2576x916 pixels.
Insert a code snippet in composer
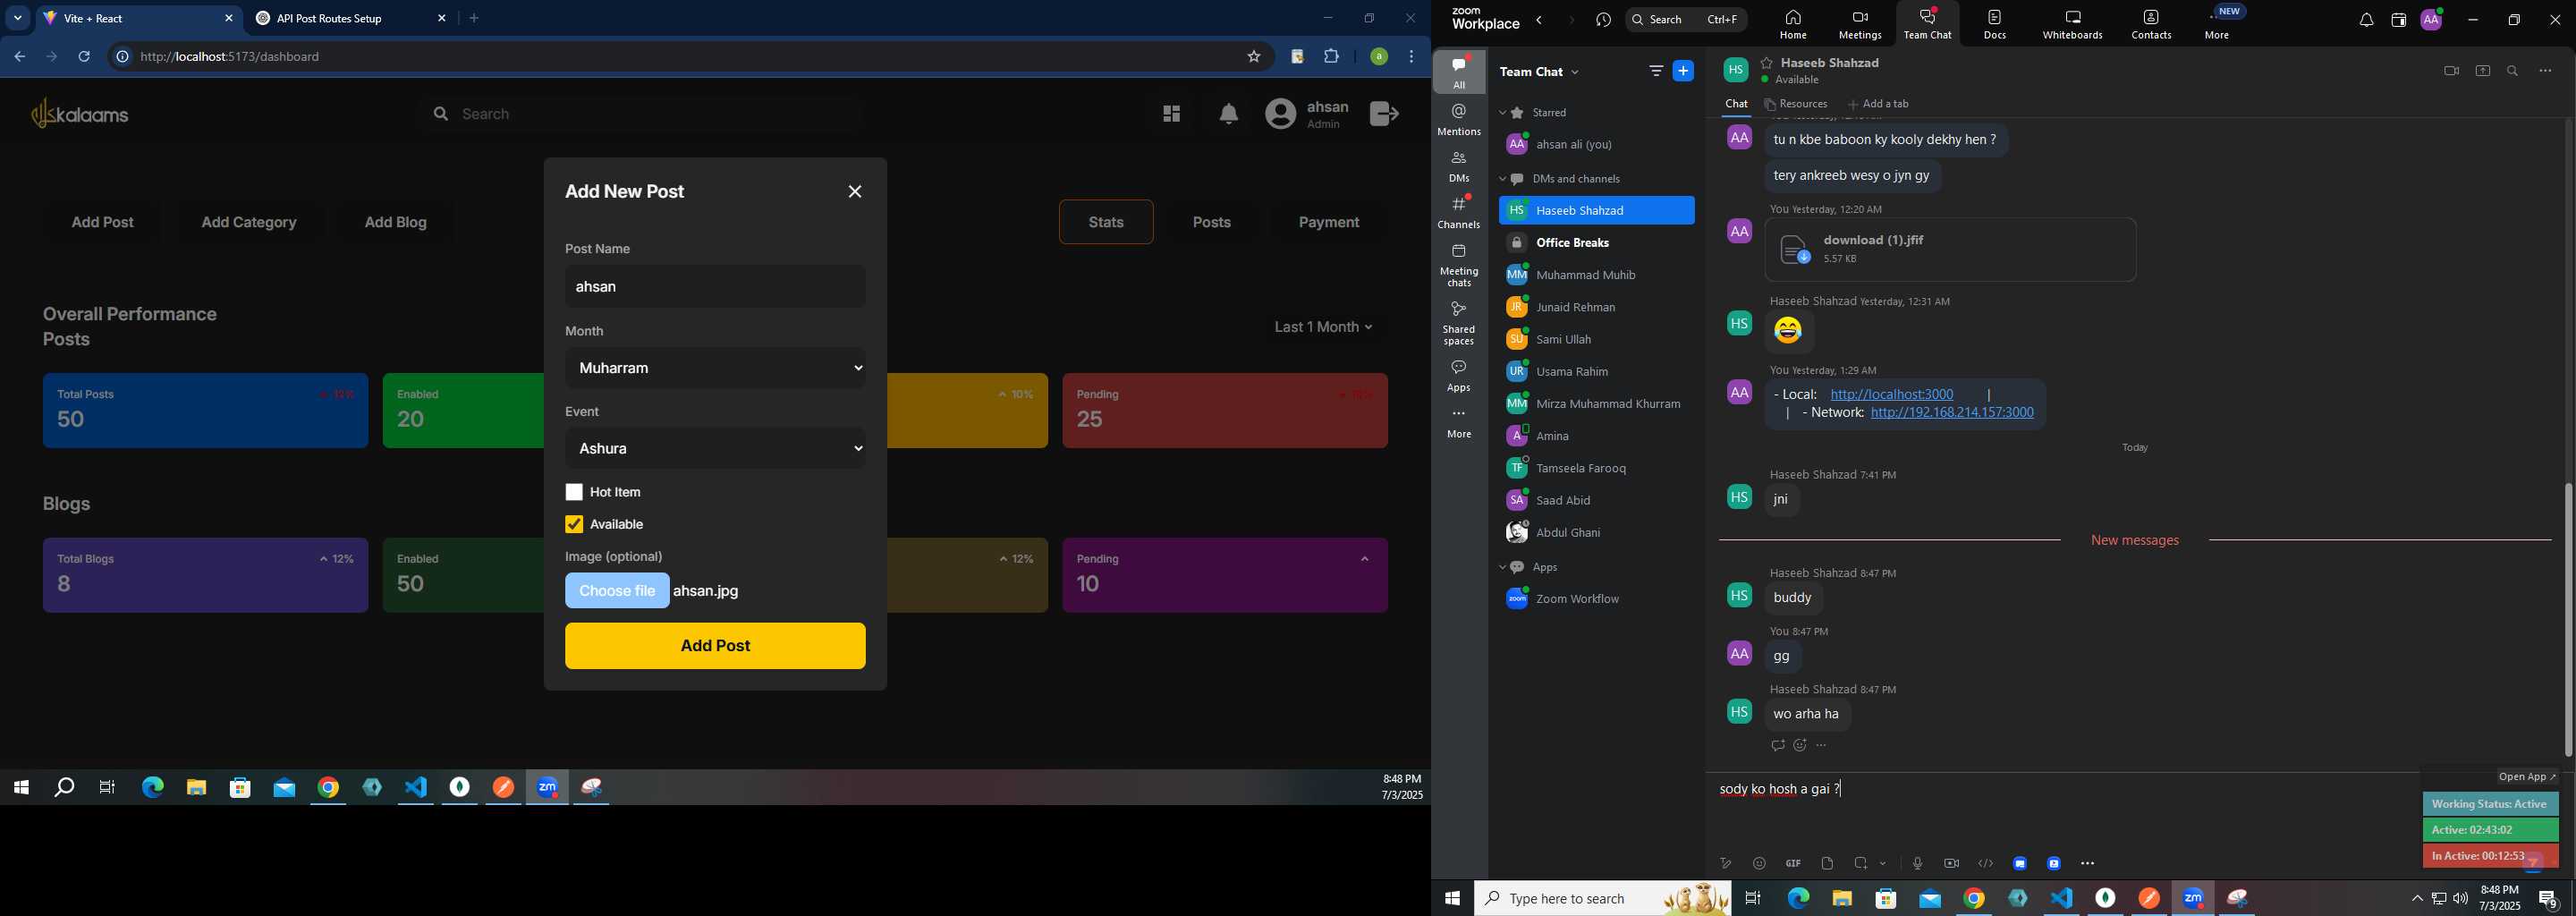[1985, 863]
